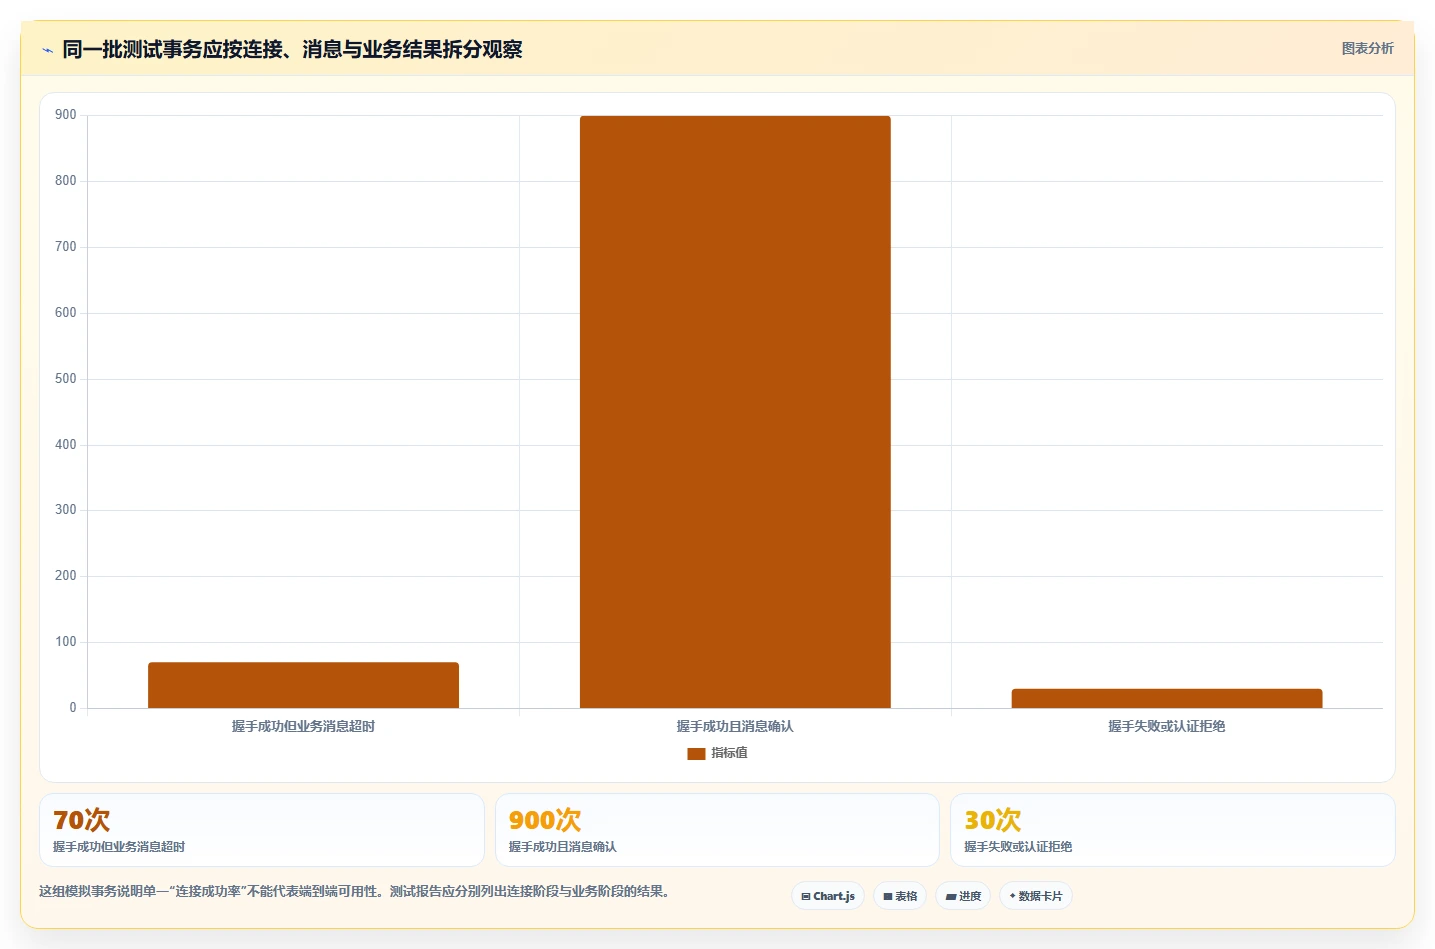Screen dimensions: 1435x949
Task: Click the y-axis value 500
Action: point(66,378)
